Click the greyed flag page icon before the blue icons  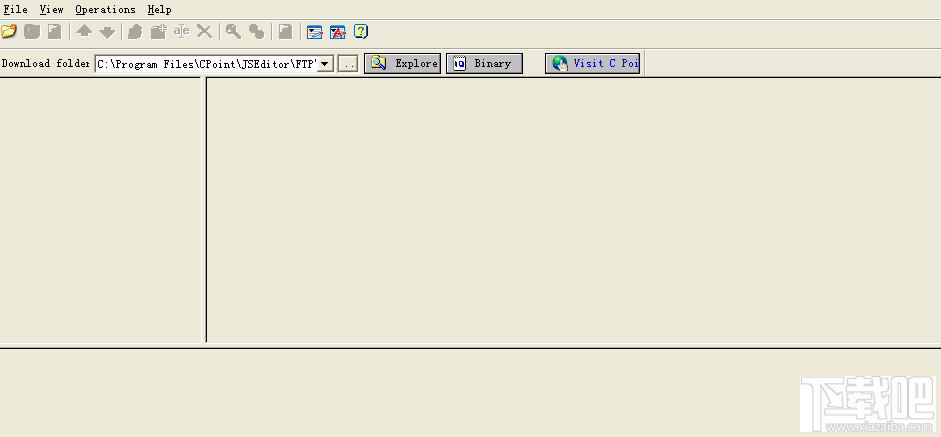286,31
